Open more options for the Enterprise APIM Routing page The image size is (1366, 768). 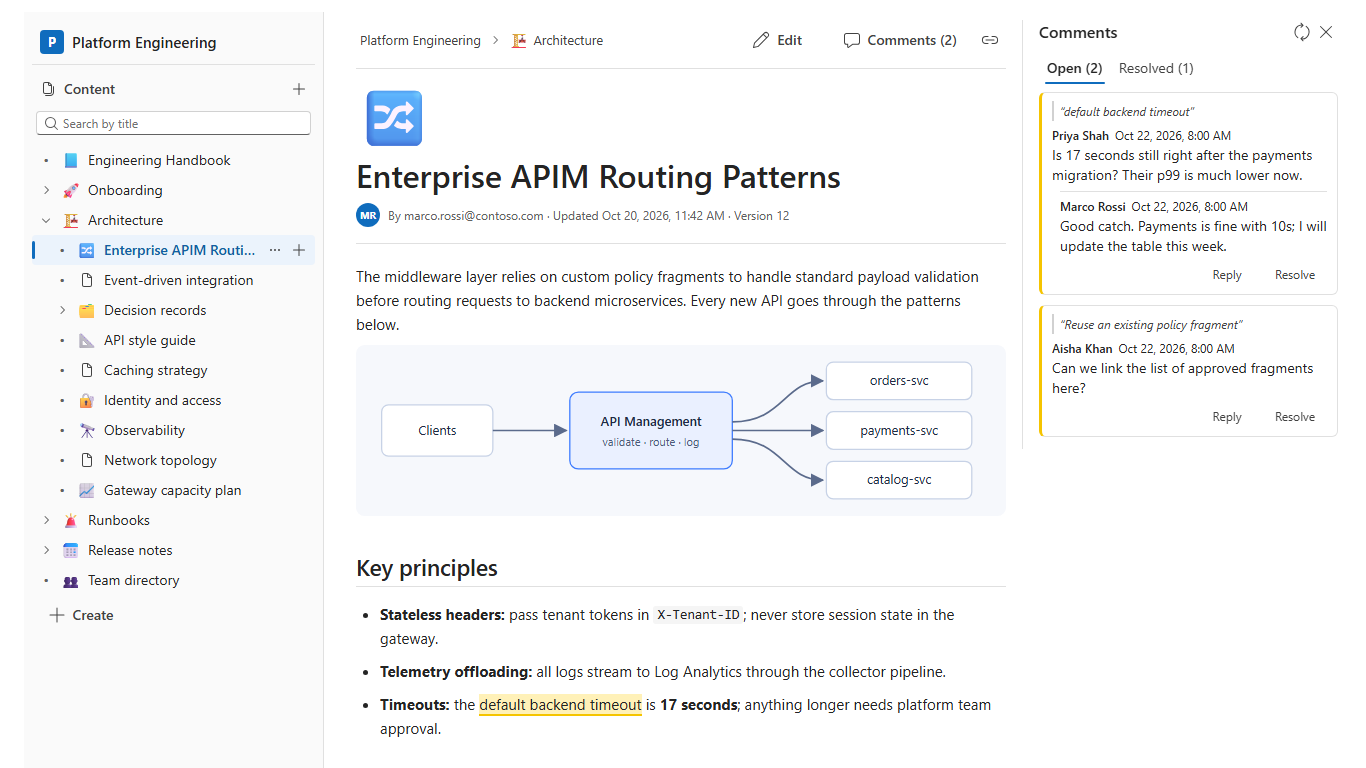pyautogui.click(x=275, y=250)
